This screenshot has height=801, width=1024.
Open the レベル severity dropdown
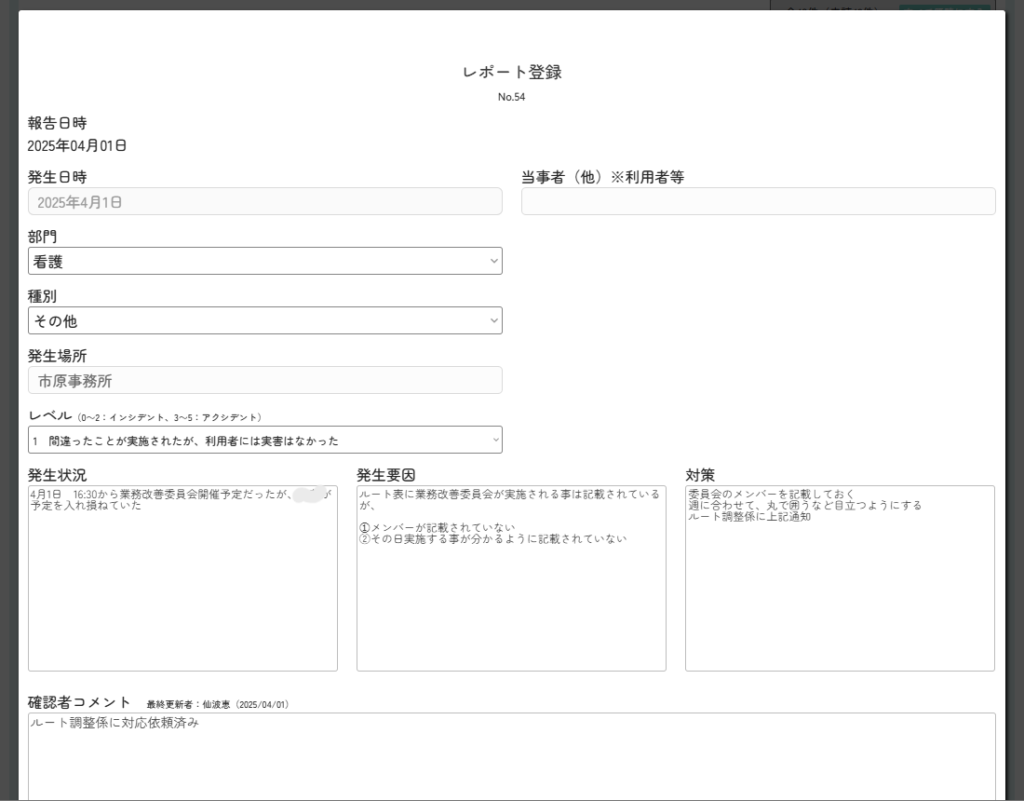(265, 440)
